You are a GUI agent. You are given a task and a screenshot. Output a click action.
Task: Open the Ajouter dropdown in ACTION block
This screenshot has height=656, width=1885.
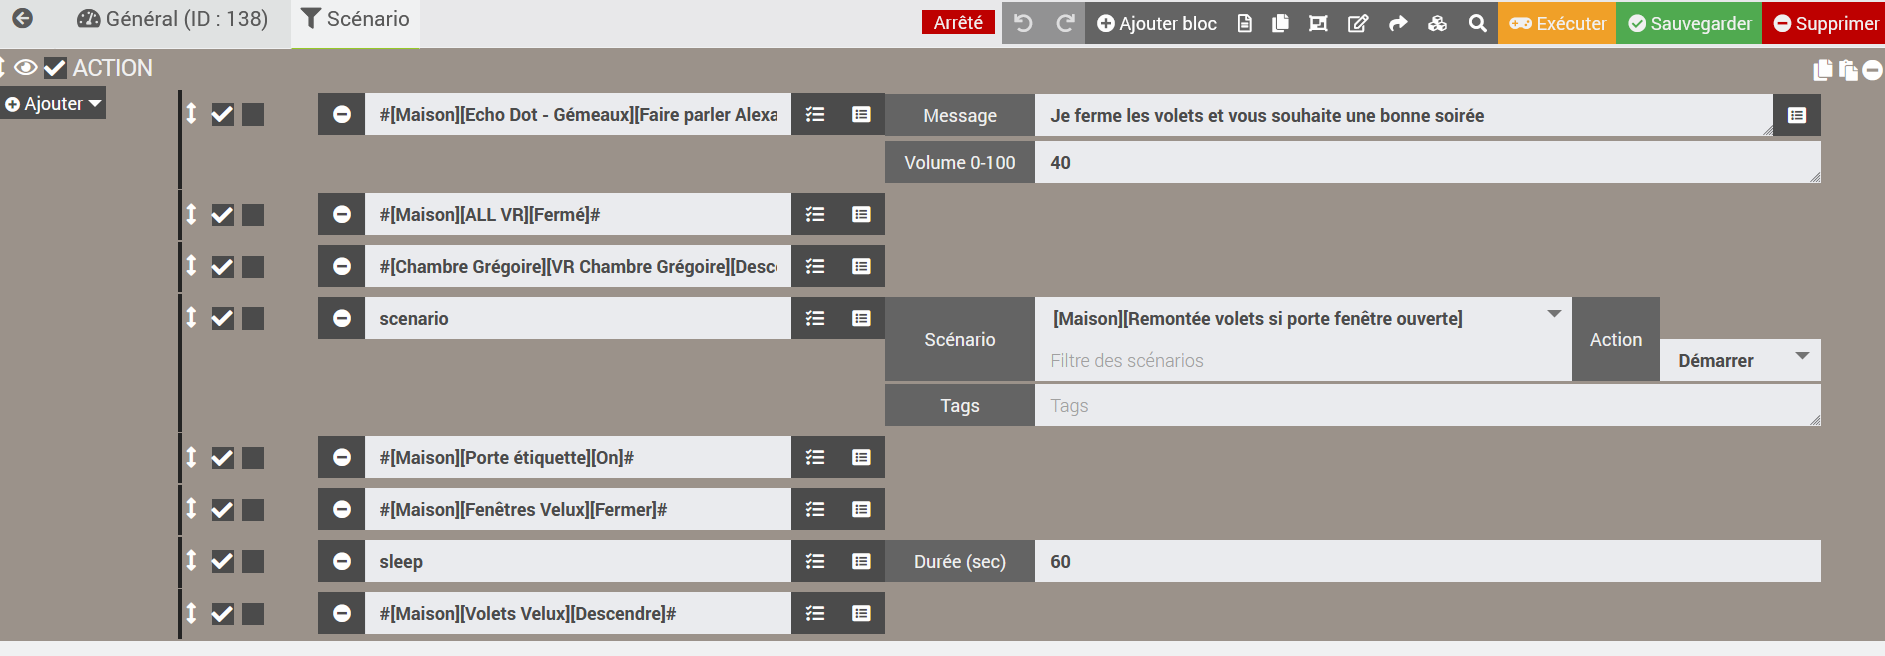(53, 104)
